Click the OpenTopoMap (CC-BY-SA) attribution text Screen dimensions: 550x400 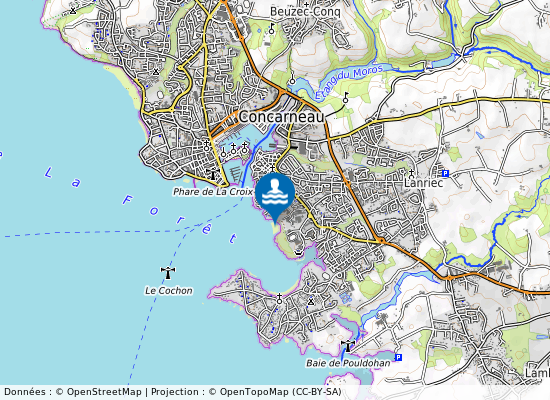coord(280,392)
